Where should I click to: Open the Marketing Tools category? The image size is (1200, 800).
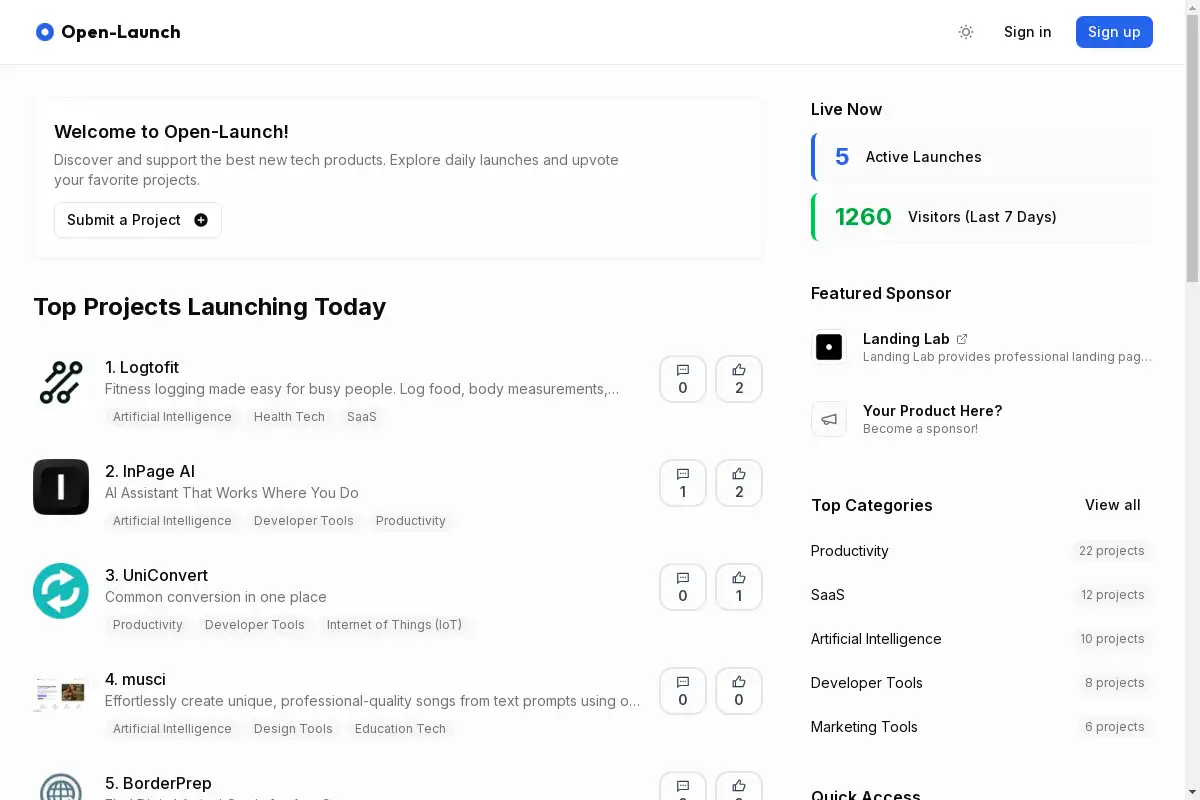click(864, 727)
